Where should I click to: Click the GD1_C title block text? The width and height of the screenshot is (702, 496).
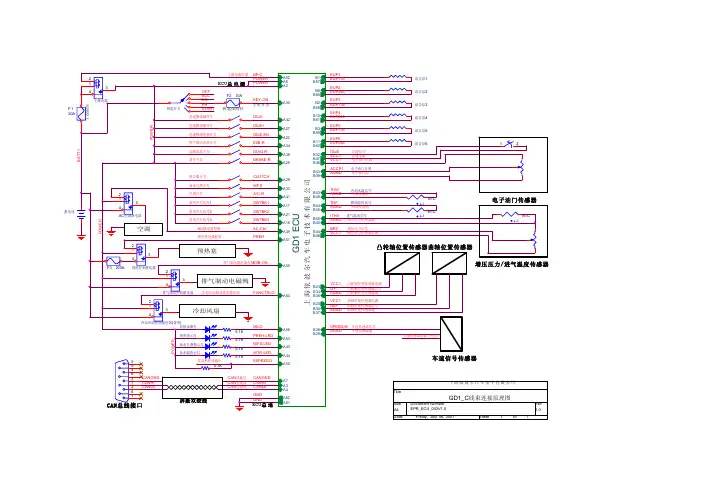tap(479, 398)
